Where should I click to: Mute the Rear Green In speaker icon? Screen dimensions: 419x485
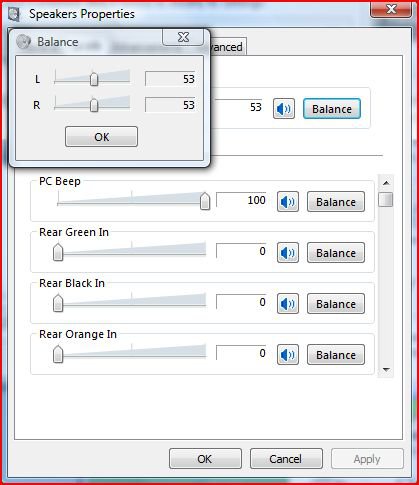click(288, 253)
